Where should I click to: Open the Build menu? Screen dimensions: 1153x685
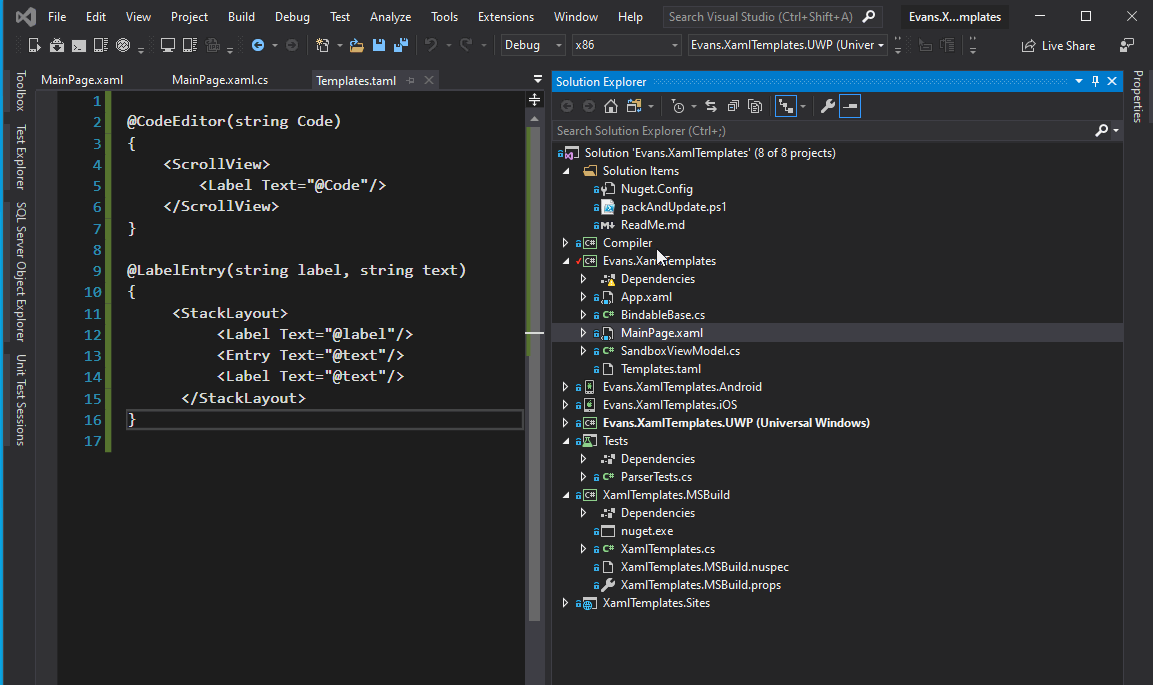(241, 16)
